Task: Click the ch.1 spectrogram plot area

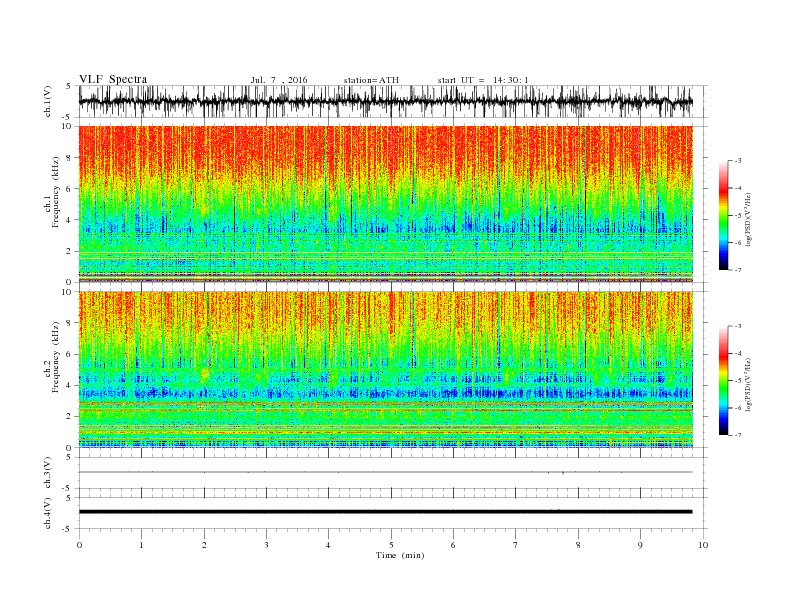Action: pyautogui.click(x=386, y=204)
